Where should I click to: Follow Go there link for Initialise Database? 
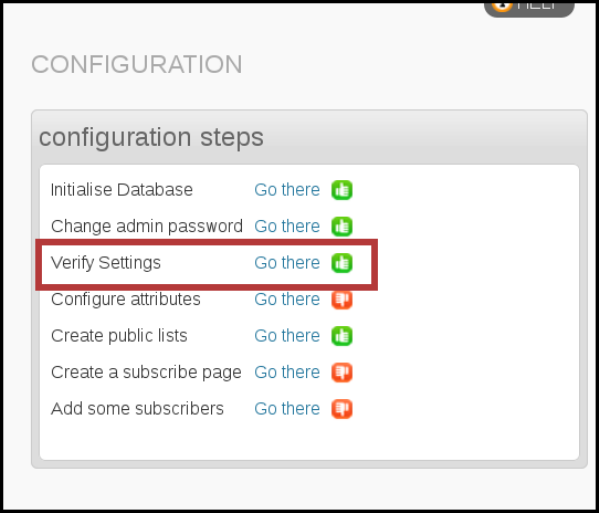[x=287, y=190]
